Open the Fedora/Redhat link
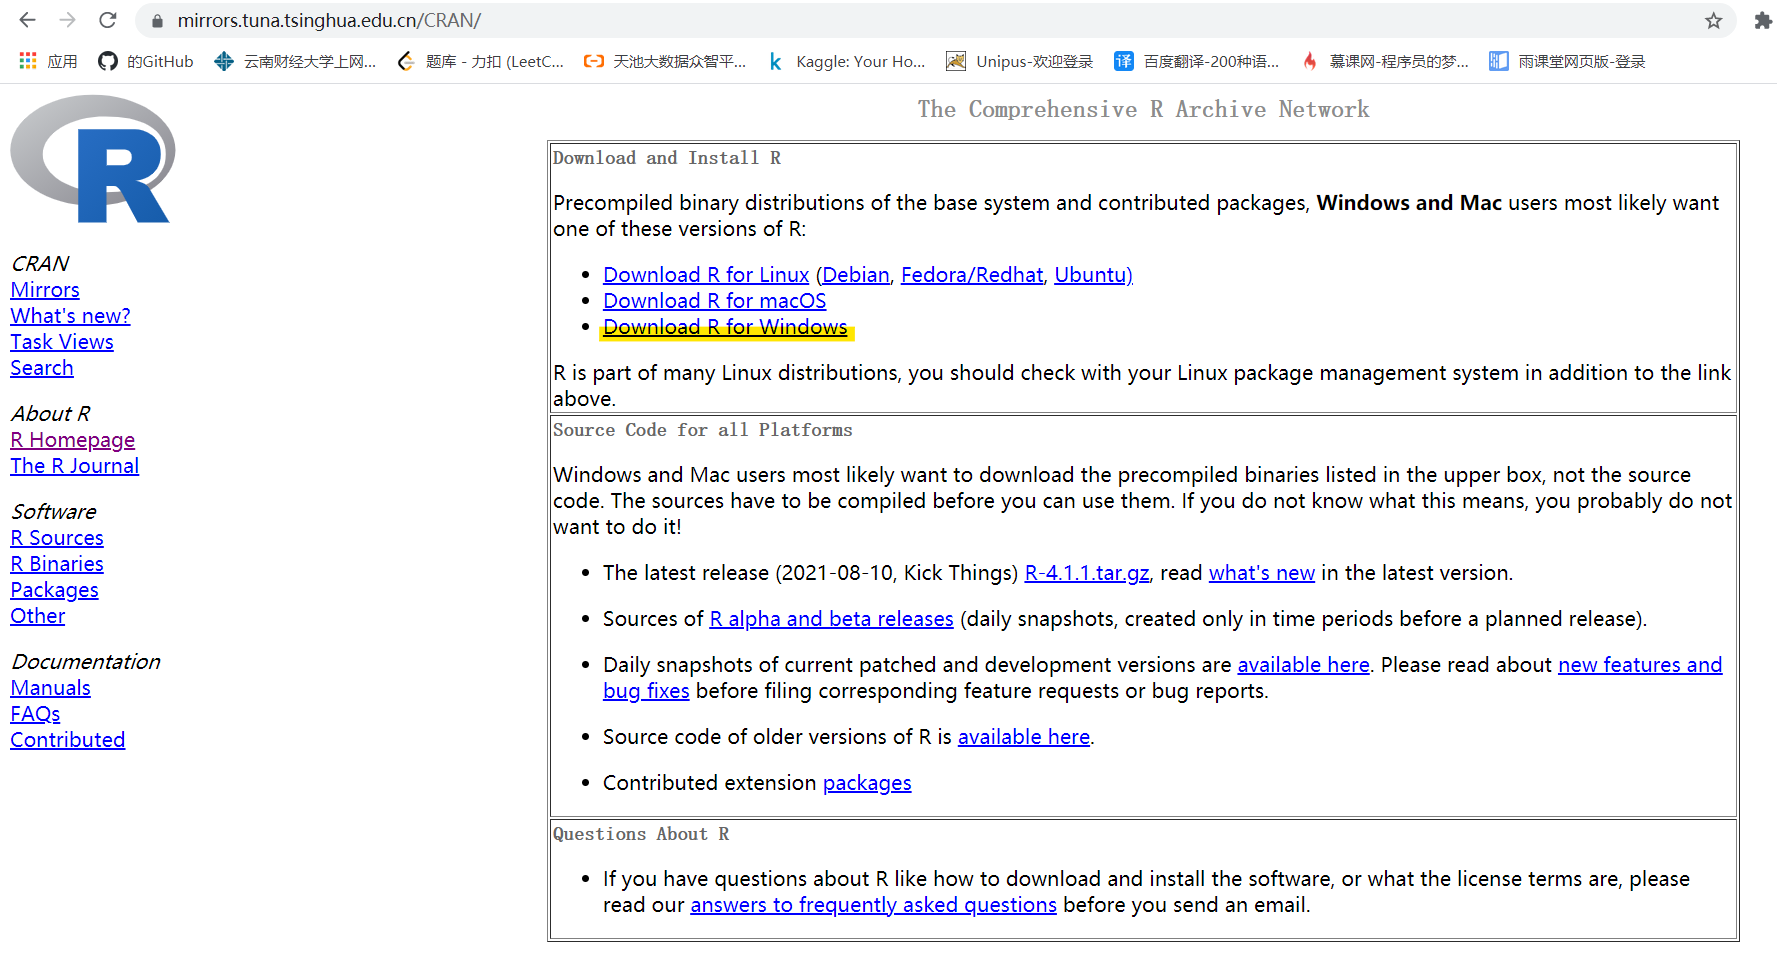This screenshot has height=955, width=1777. [972, 275]
